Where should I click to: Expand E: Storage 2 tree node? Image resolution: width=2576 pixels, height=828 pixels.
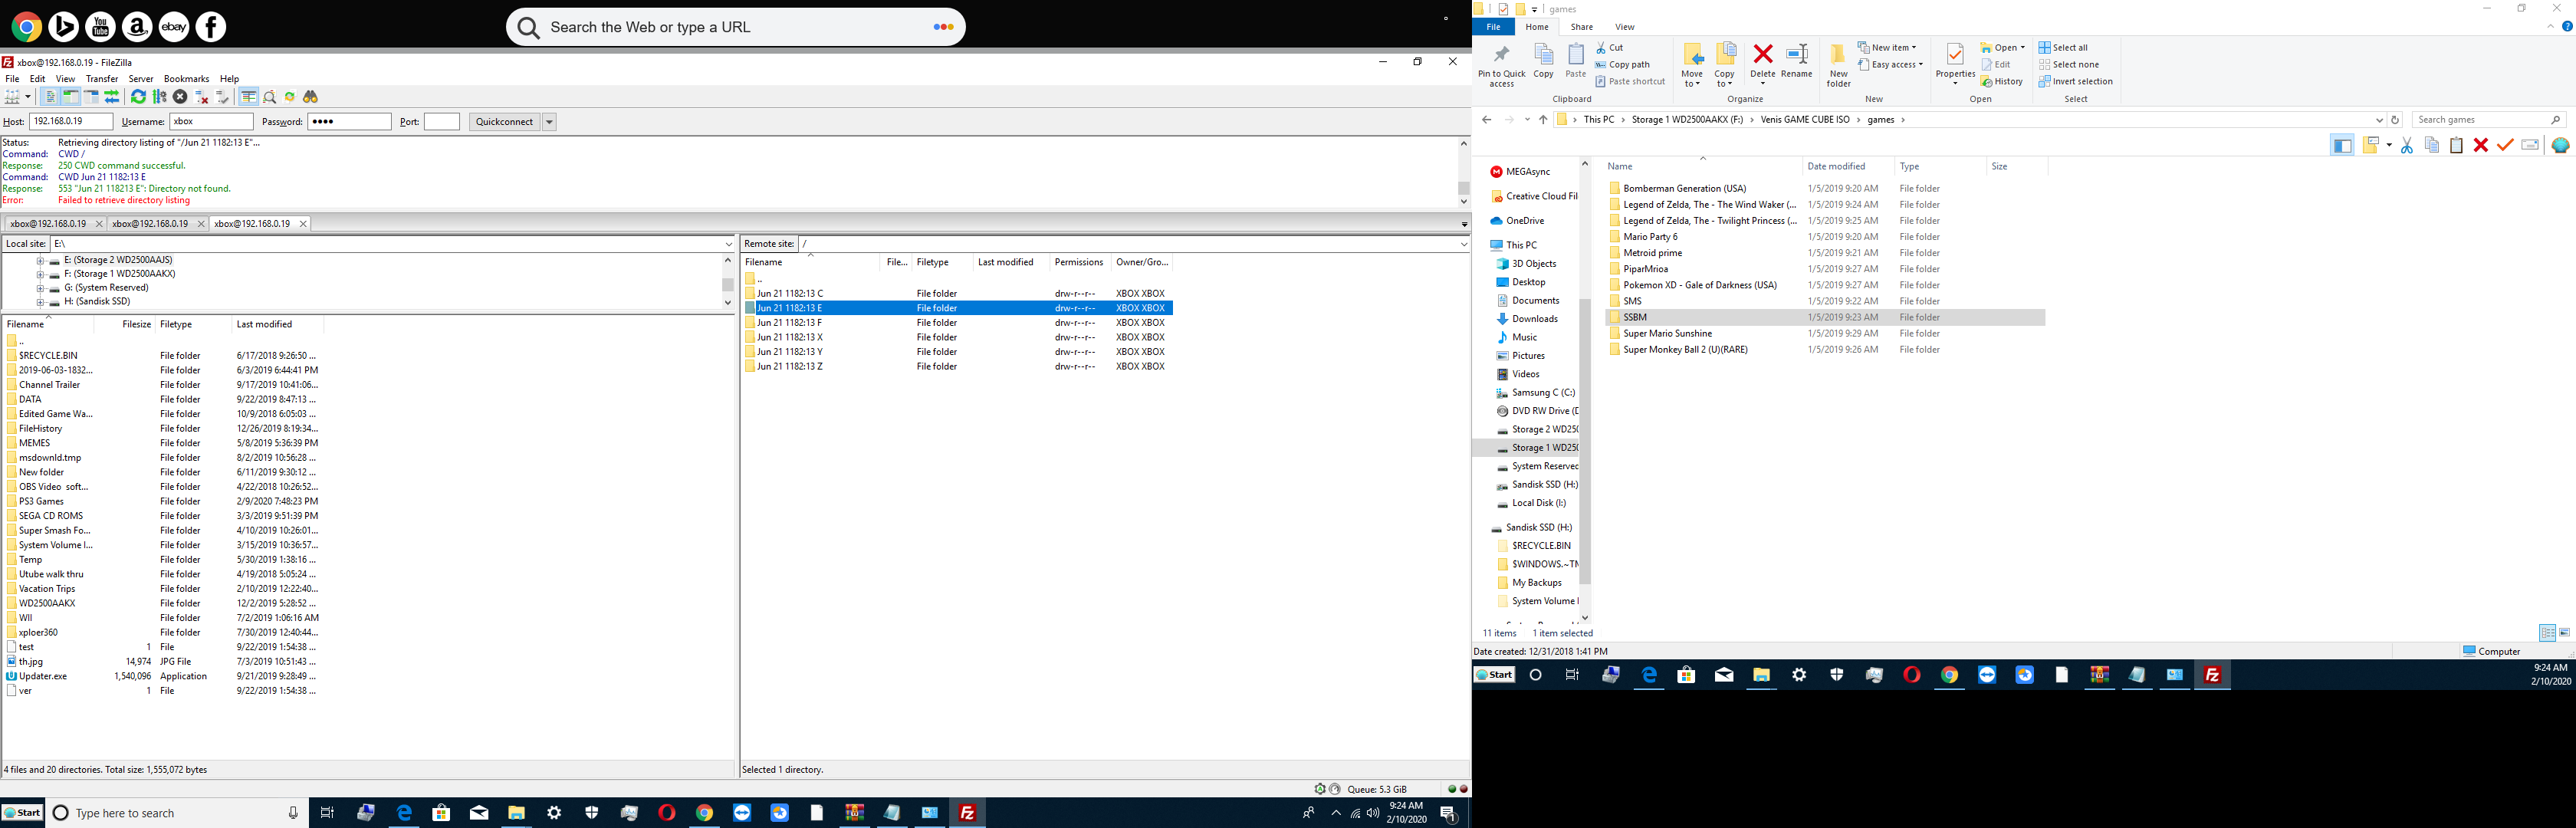coord(41,260)
